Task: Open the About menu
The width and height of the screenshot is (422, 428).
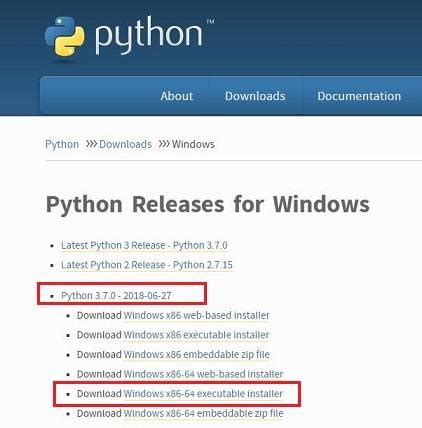Action: pyautogui.click(x=177, y=96)
